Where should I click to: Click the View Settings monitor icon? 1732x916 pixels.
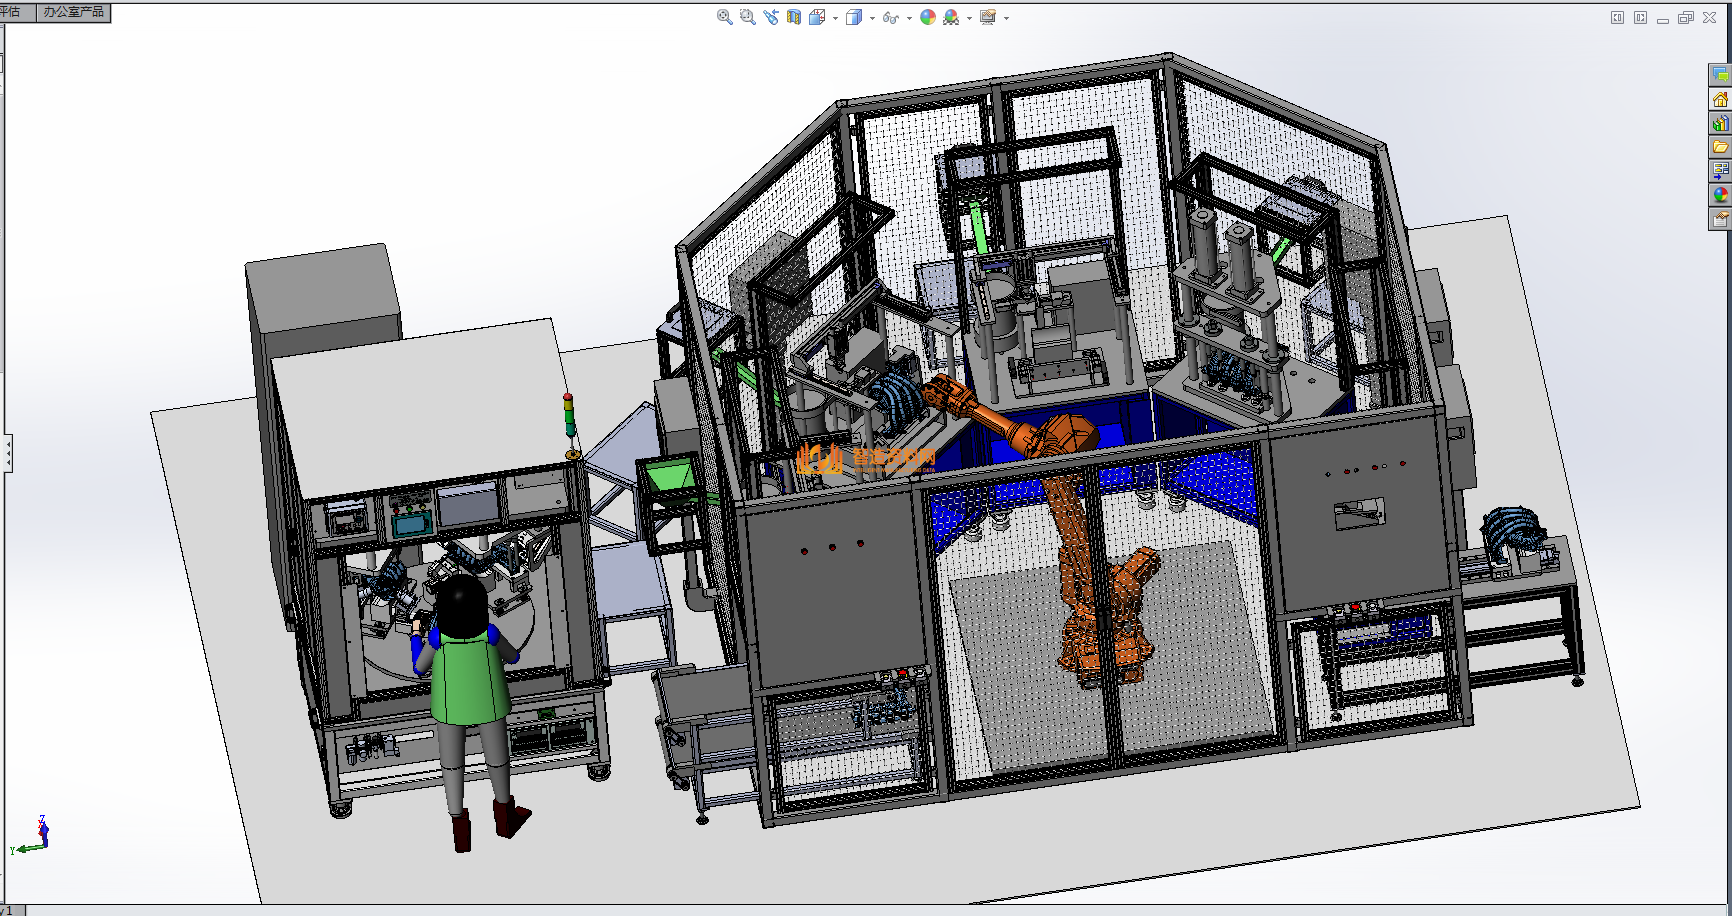(988, 17)
